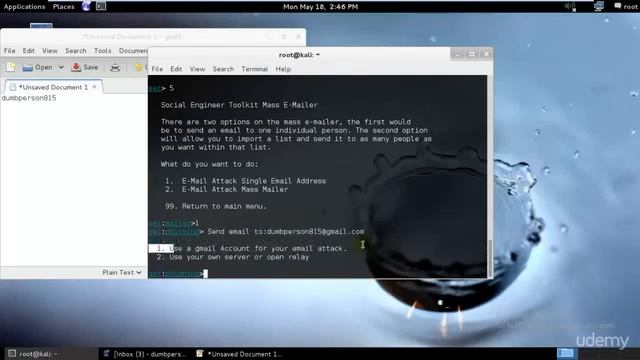Open the clock showing Mon May 18

click(320, 7)
